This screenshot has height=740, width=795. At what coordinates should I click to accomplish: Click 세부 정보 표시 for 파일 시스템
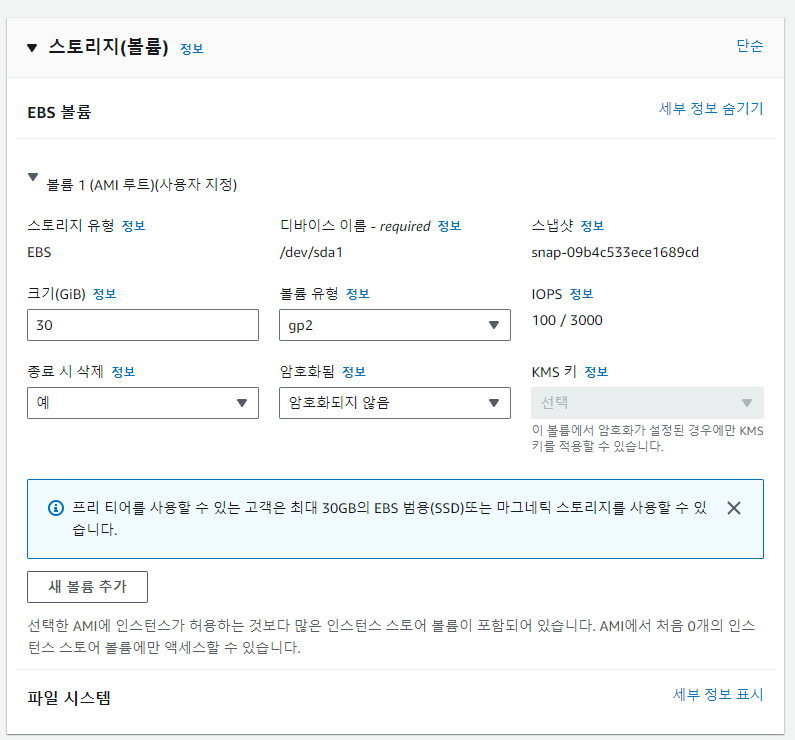coord(718,694)
